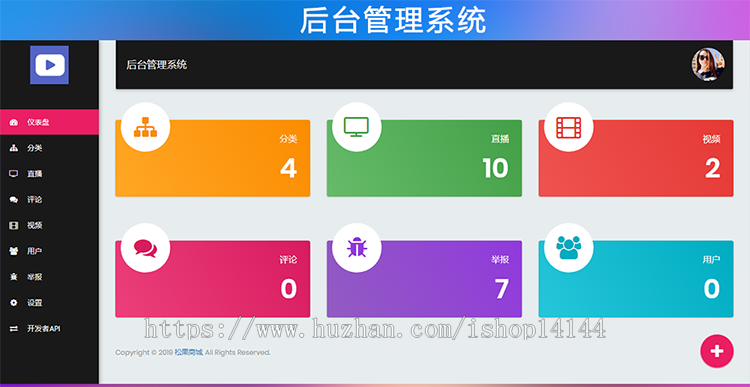
Task: Click the hierarchy icon beside 分类 in sidebar
Action: pyautogui.click(x=13, y=148)
